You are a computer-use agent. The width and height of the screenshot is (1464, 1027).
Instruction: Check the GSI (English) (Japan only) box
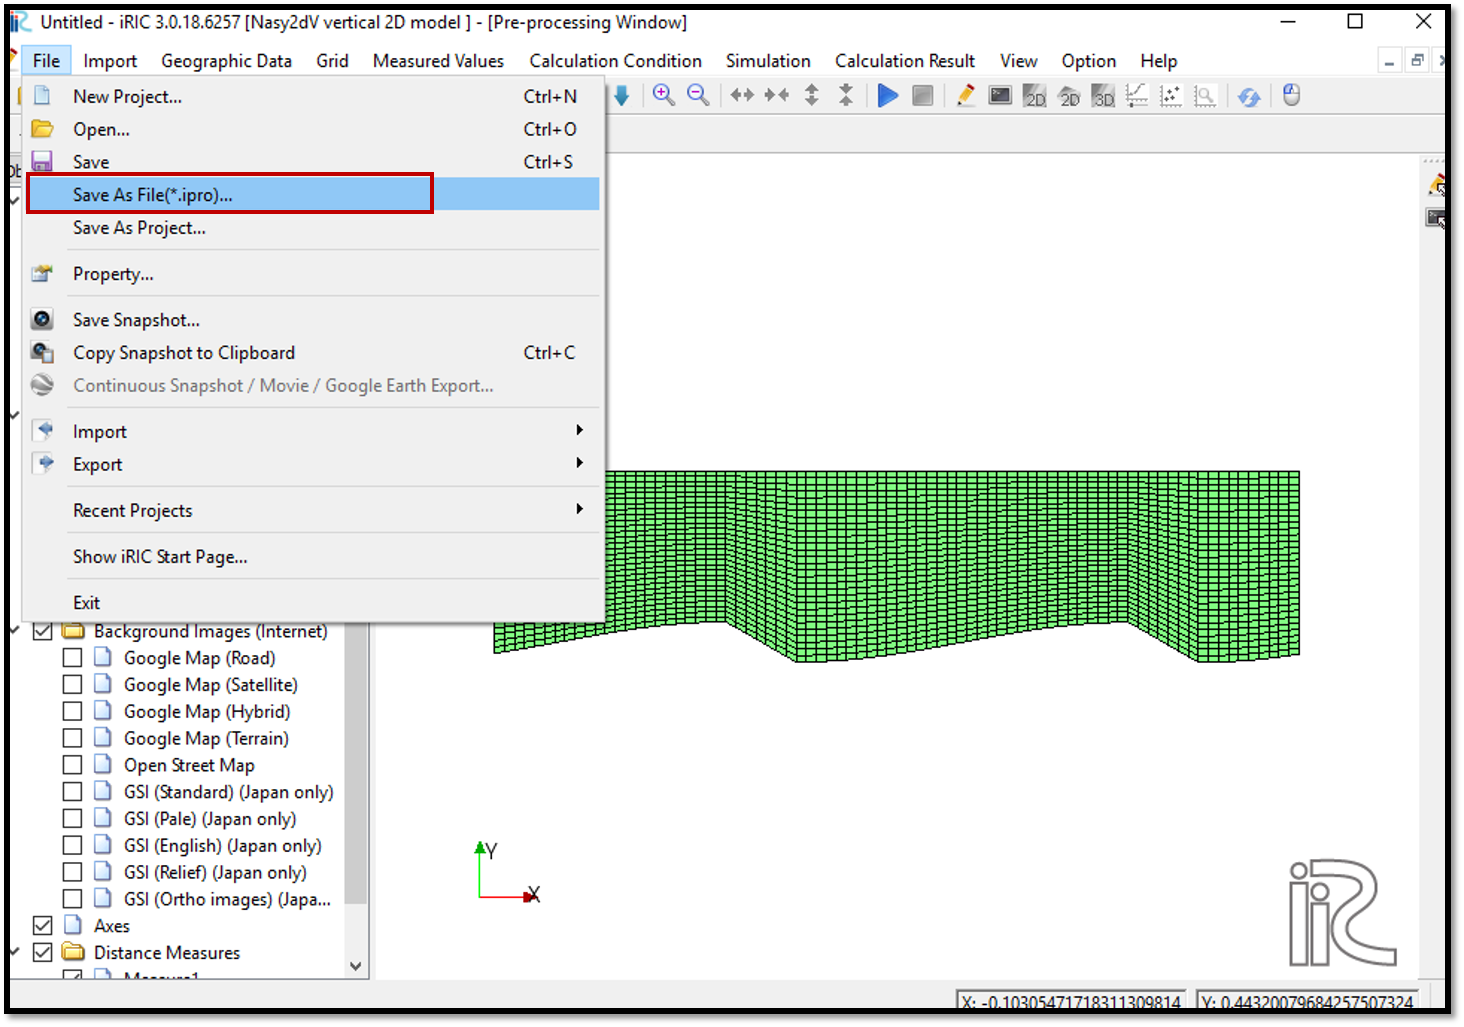pos(72,846)
